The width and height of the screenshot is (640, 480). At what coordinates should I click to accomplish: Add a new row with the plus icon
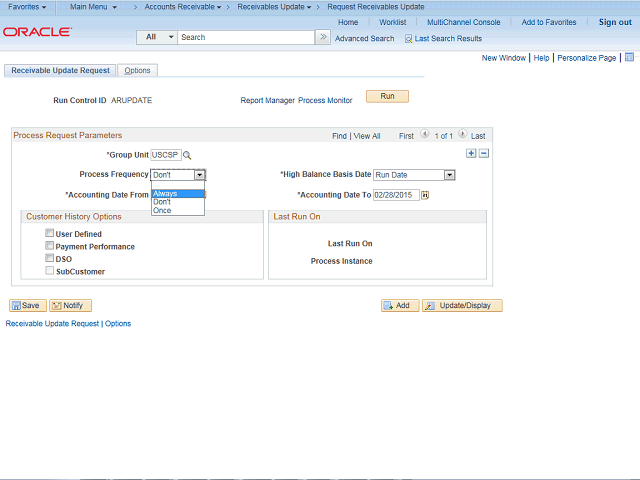(x=471, y=153)
